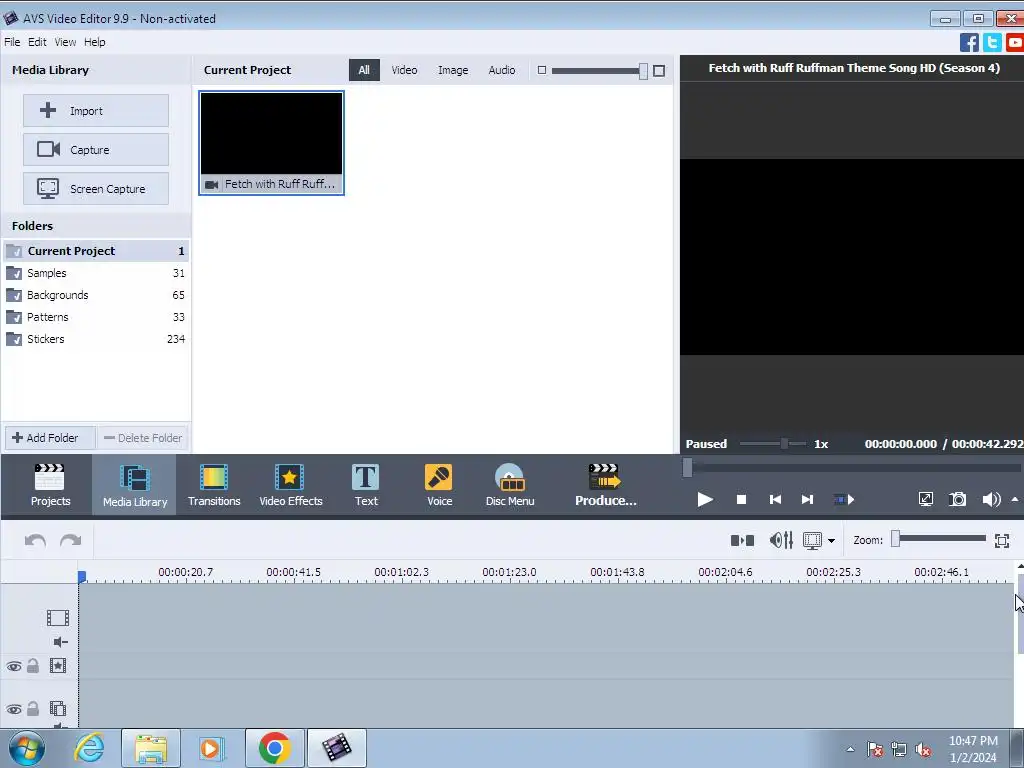
Task: Lock the video effects track
Action: click(33, 665)
